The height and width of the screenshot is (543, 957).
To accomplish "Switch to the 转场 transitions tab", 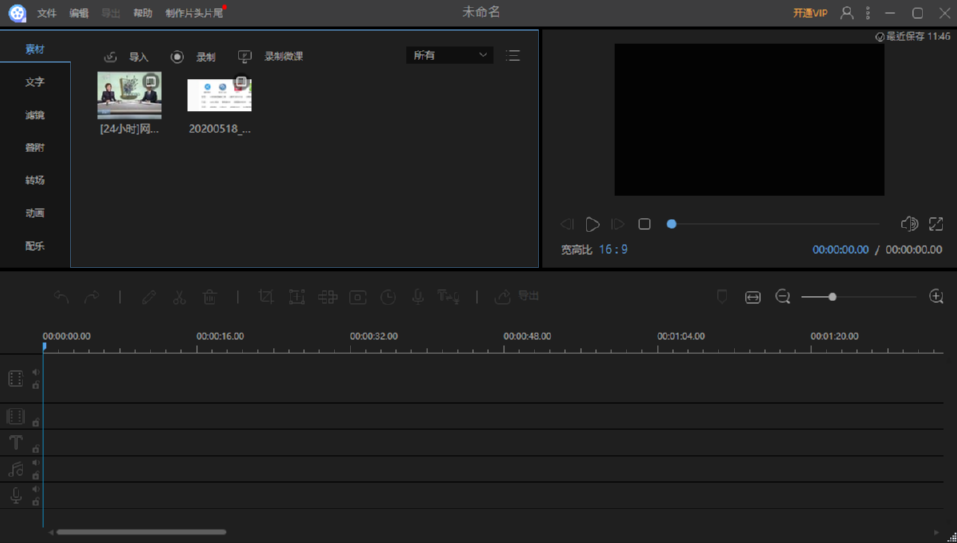I will coord(35,180).
